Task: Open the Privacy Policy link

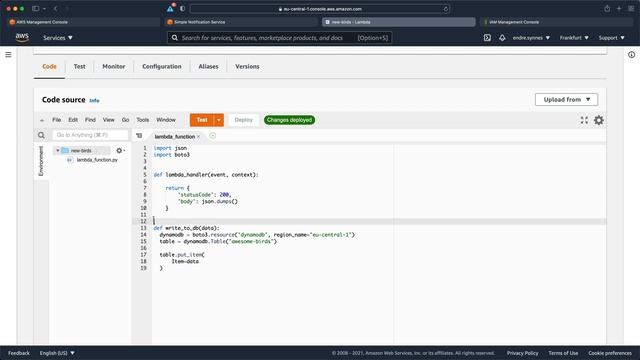Action: tap(522, 353)
